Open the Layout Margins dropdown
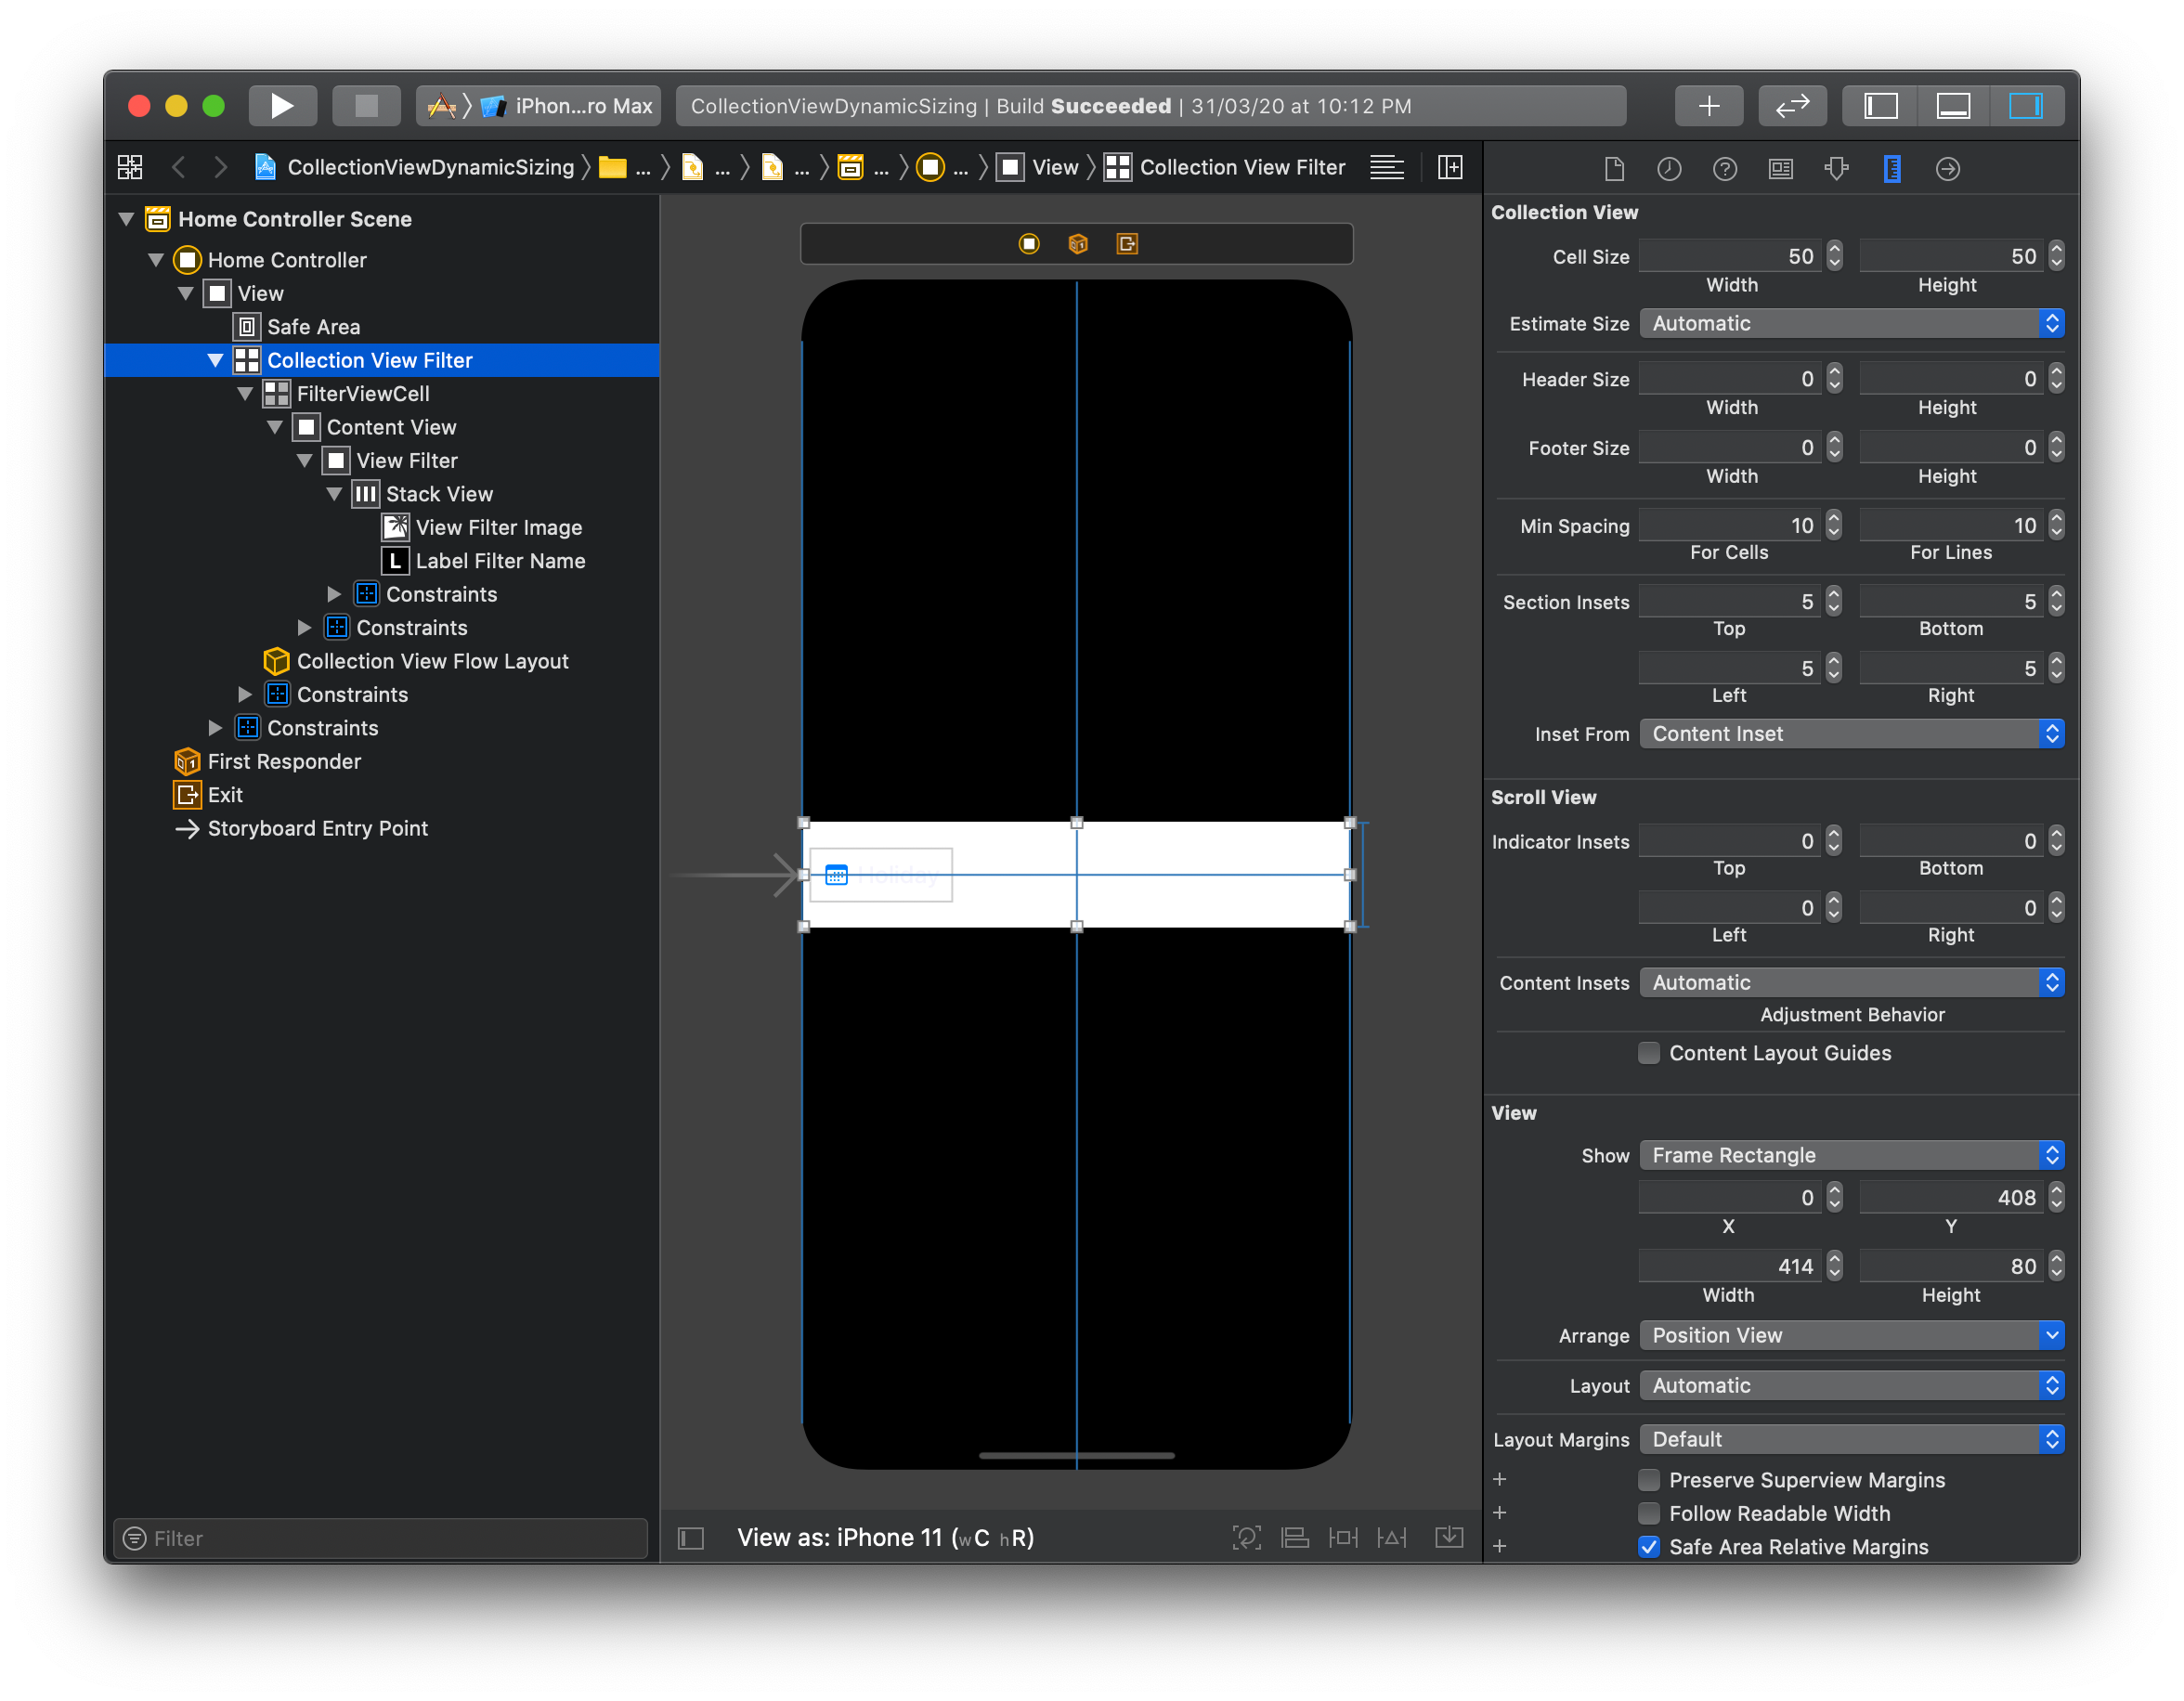Image resolution: width=2184 pixels, height=1701 pixels. point(1852,1440)
